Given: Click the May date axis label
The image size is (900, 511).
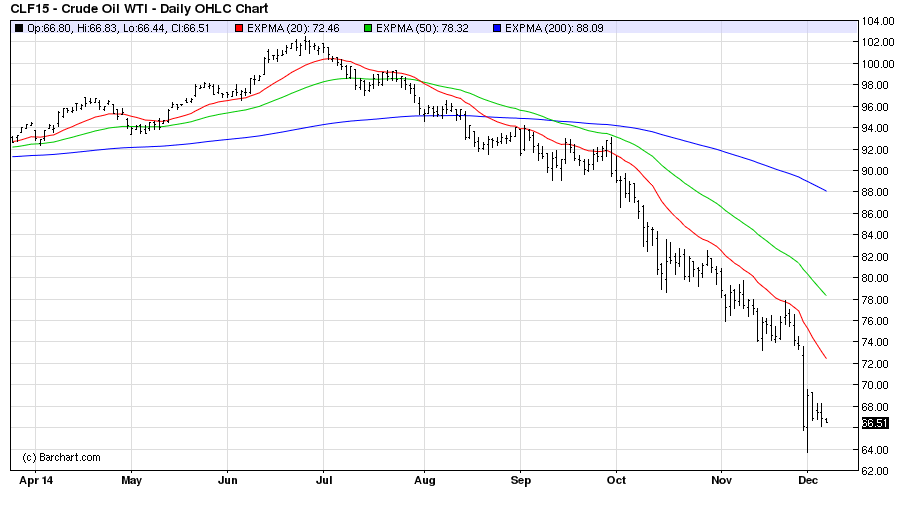Looking at the screenshot, I should (131, 480).
